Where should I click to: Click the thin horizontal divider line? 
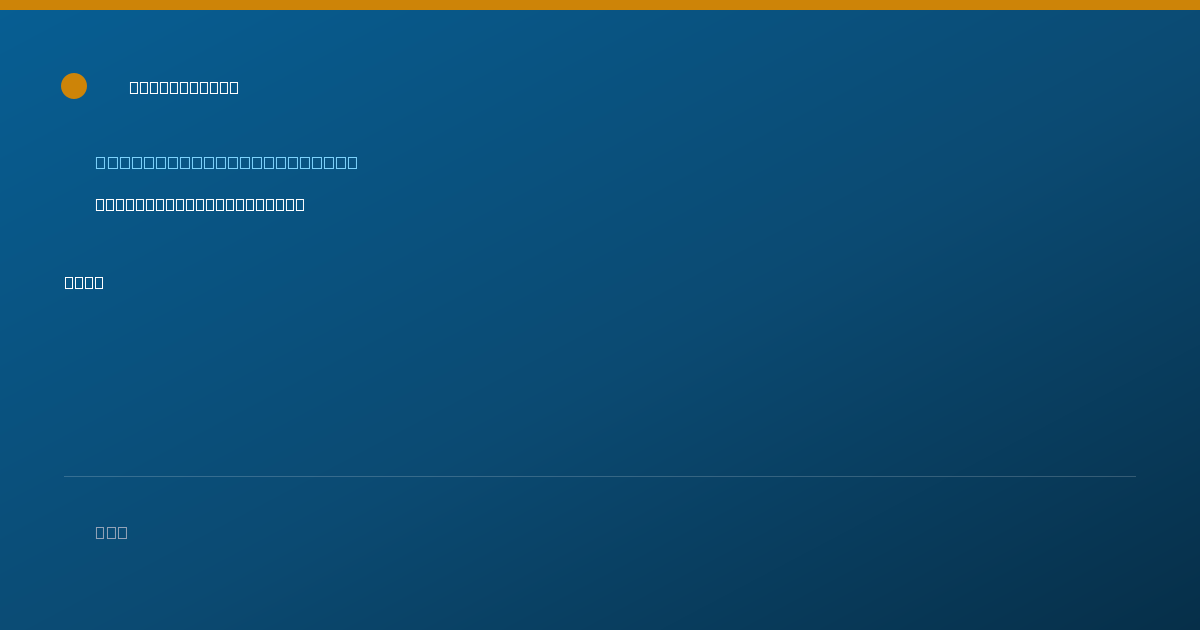click(600, 476)
